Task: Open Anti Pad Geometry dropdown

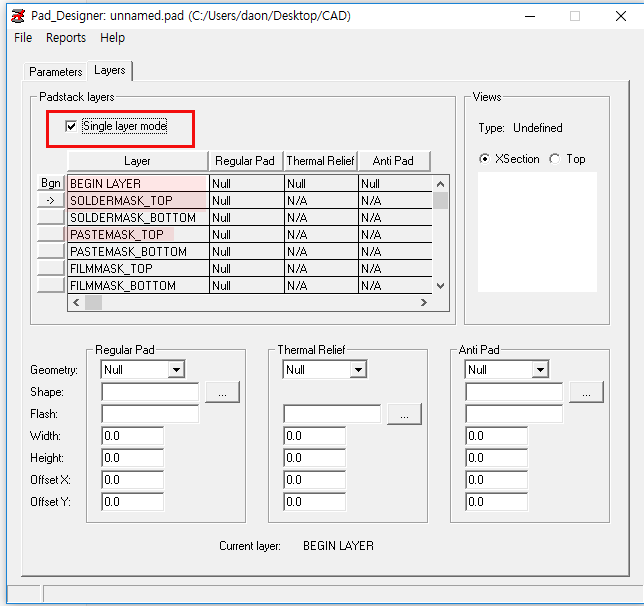Action: coord(540,370)
